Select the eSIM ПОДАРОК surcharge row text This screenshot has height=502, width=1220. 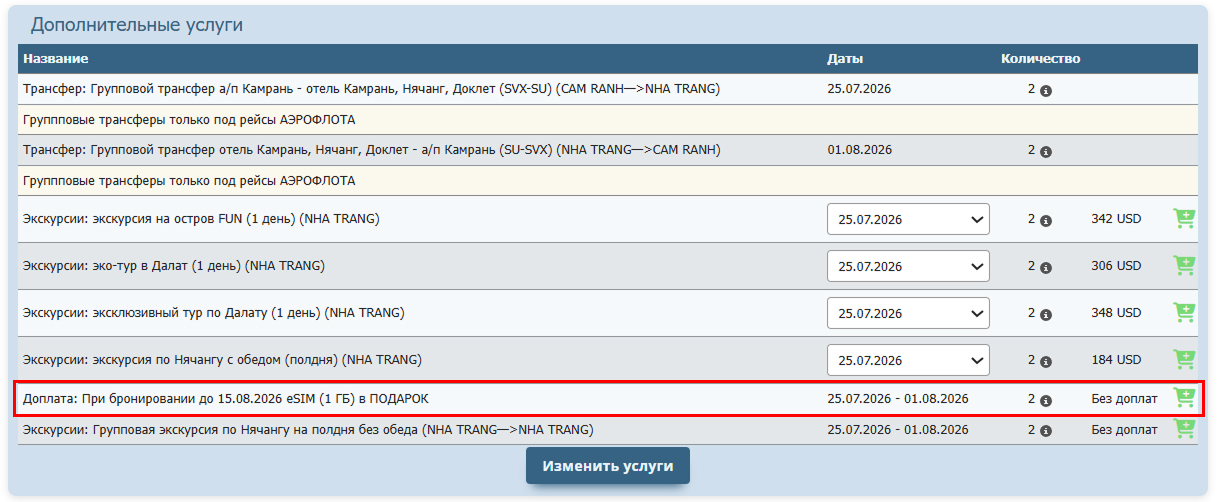pyautogui.click(x=225, y=399)
